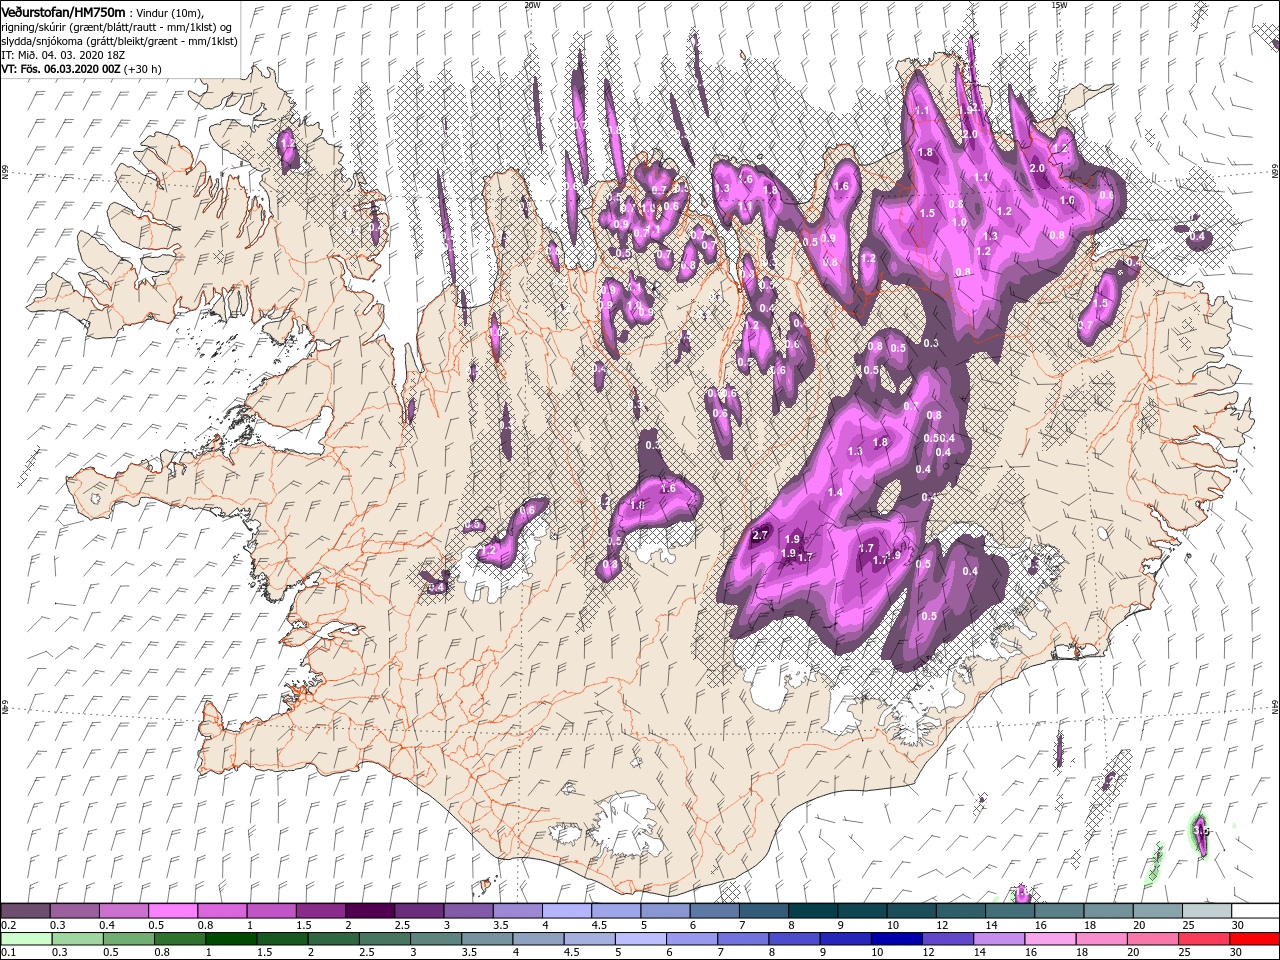Screen dimensions: 1280x960
Task: Click the 2.7 precipitation value on the map
Action: pyautogui.click(x=759, y=536)
